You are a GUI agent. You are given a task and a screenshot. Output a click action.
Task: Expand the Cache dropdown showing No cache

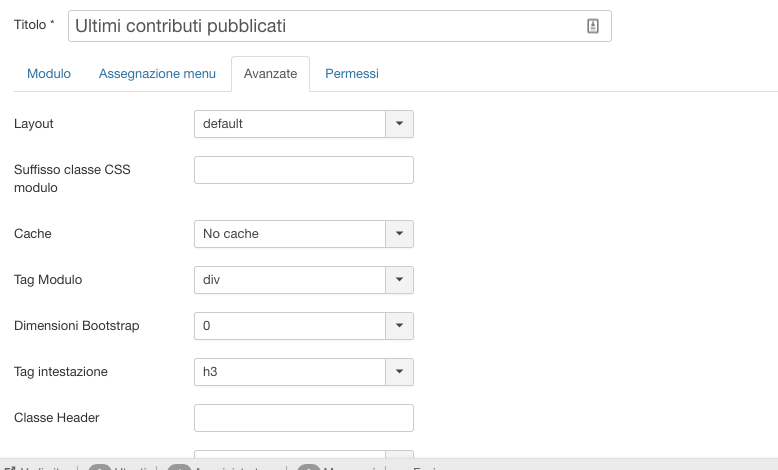(x=304, y=234)
